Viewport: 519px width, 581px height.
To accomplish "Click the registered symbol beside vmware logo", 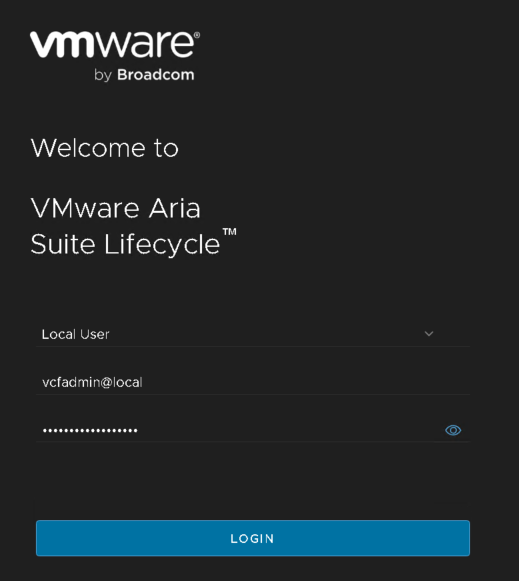I will click(x=197, y=35).
